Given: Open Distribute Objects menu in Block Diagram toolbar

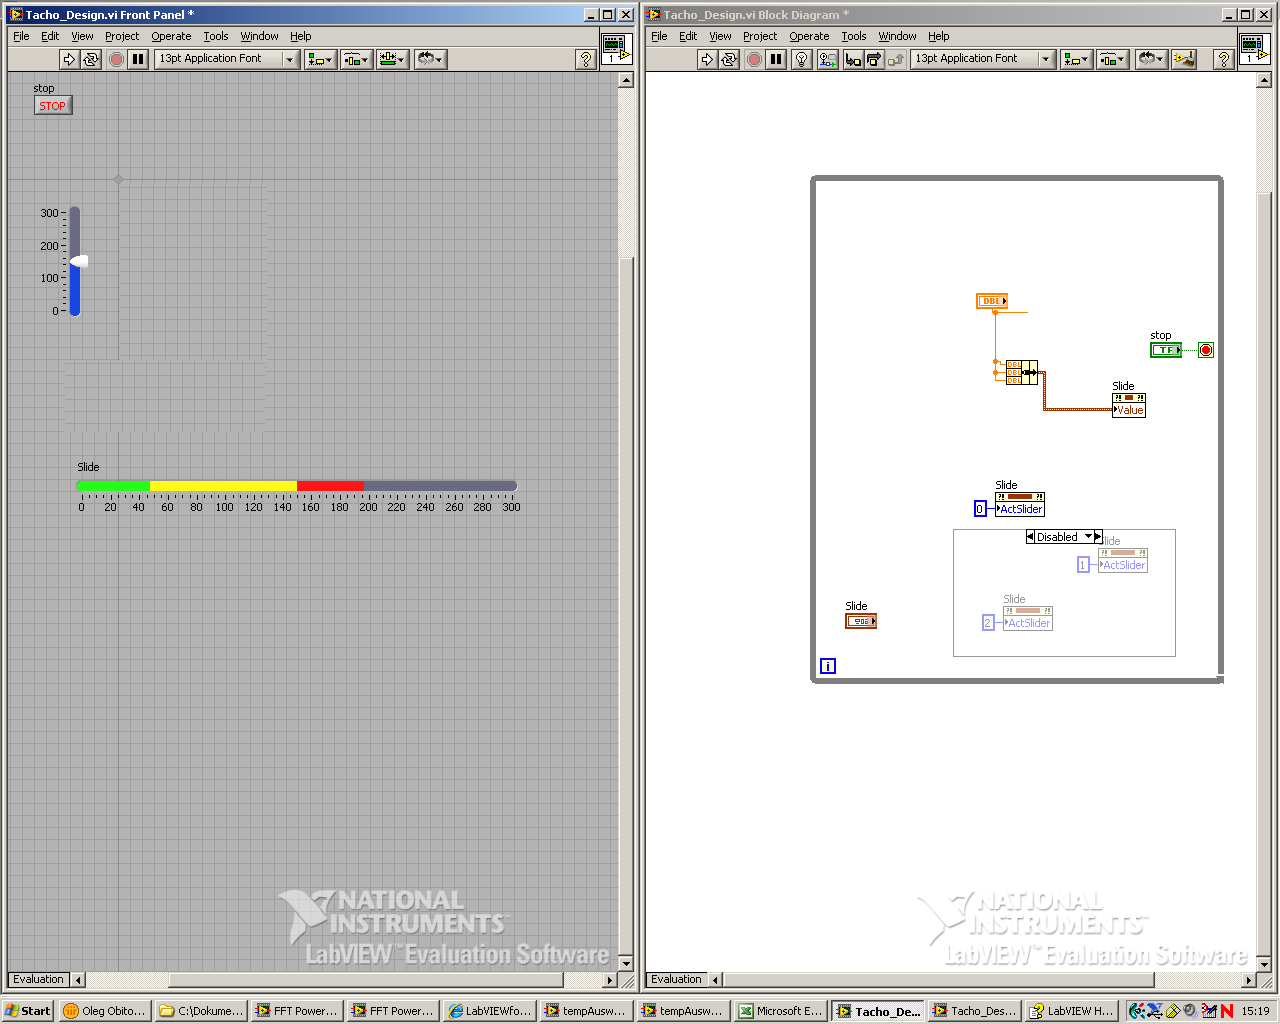Looking at the screenshot, I should 1112,59.
